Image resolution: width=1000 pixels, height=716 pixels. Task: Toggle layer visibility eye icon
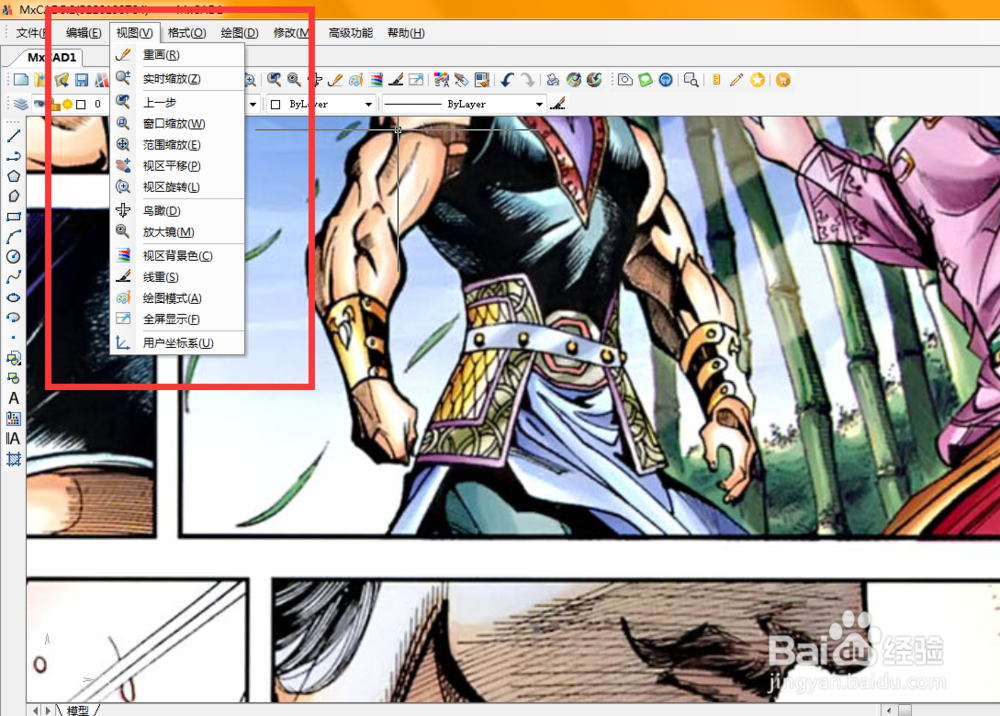point(40,104)
